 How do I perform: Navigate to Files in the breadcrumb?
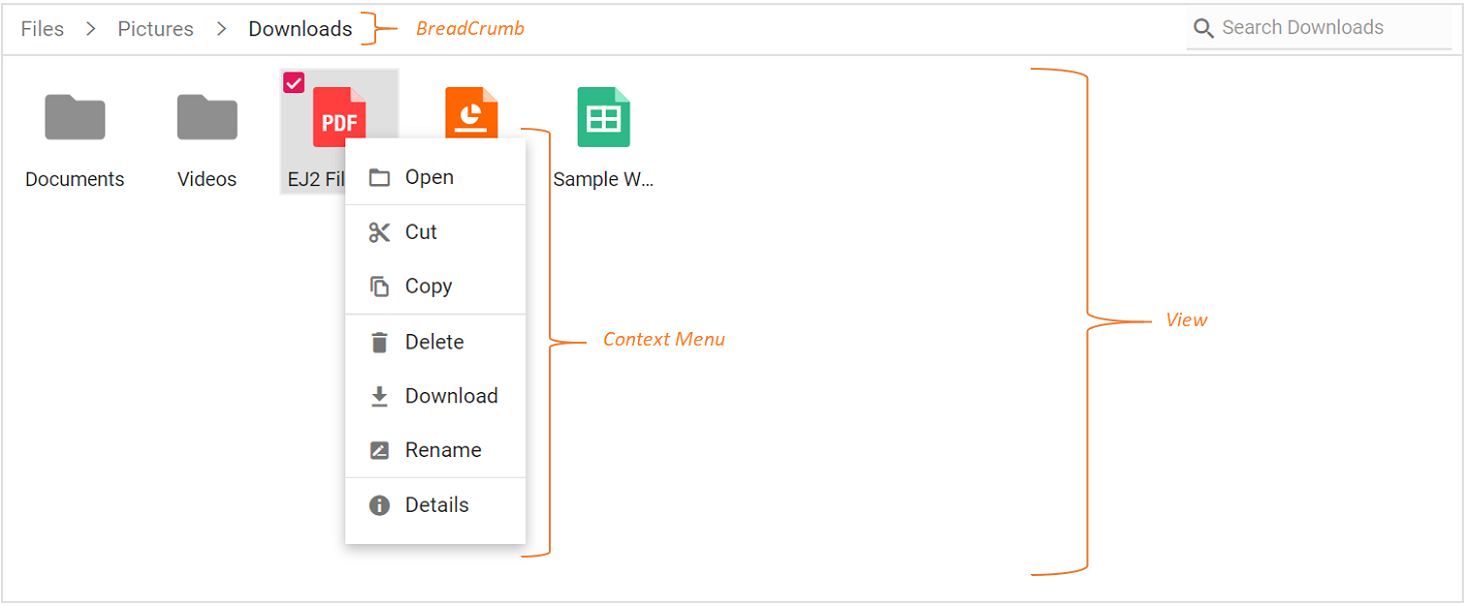pyautogui.click(x=42, y=29)
